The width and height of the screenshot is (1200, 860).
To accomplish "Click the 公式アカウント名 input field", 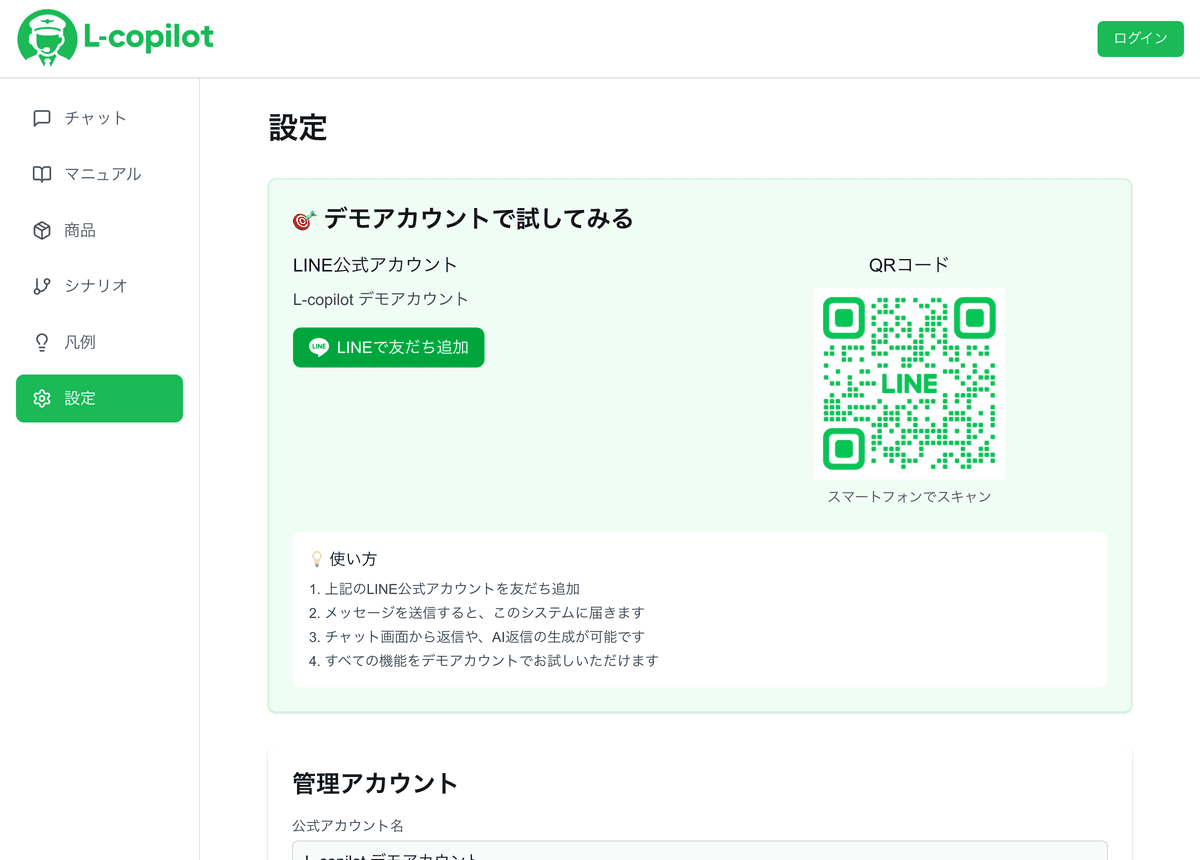I will pos(700,855).
